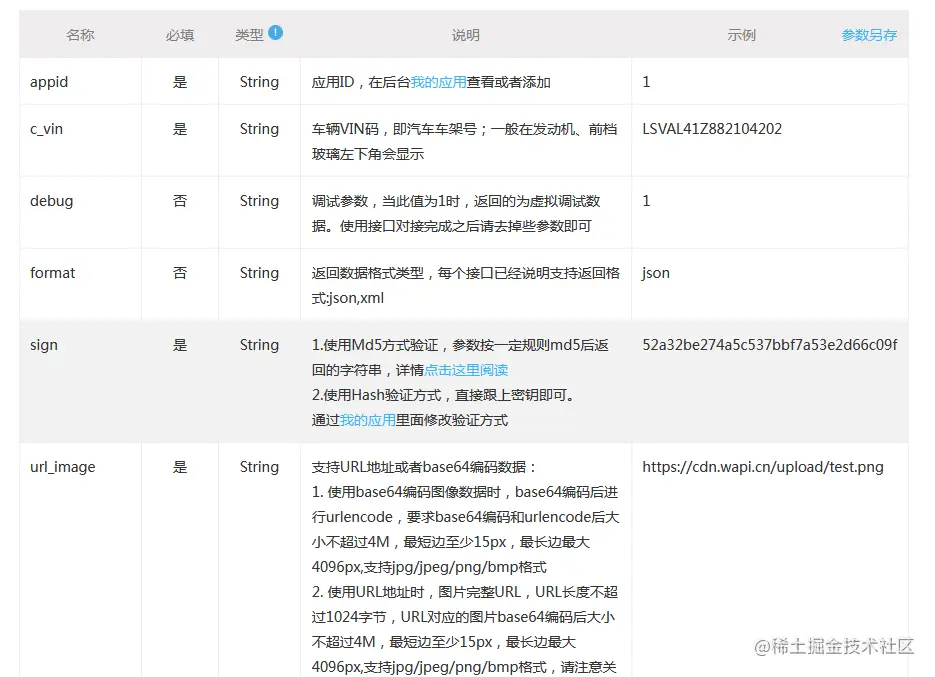The height and width of the screenshot is (677, 935).
Task: Select the format parameter name
Action: point(52,273)
